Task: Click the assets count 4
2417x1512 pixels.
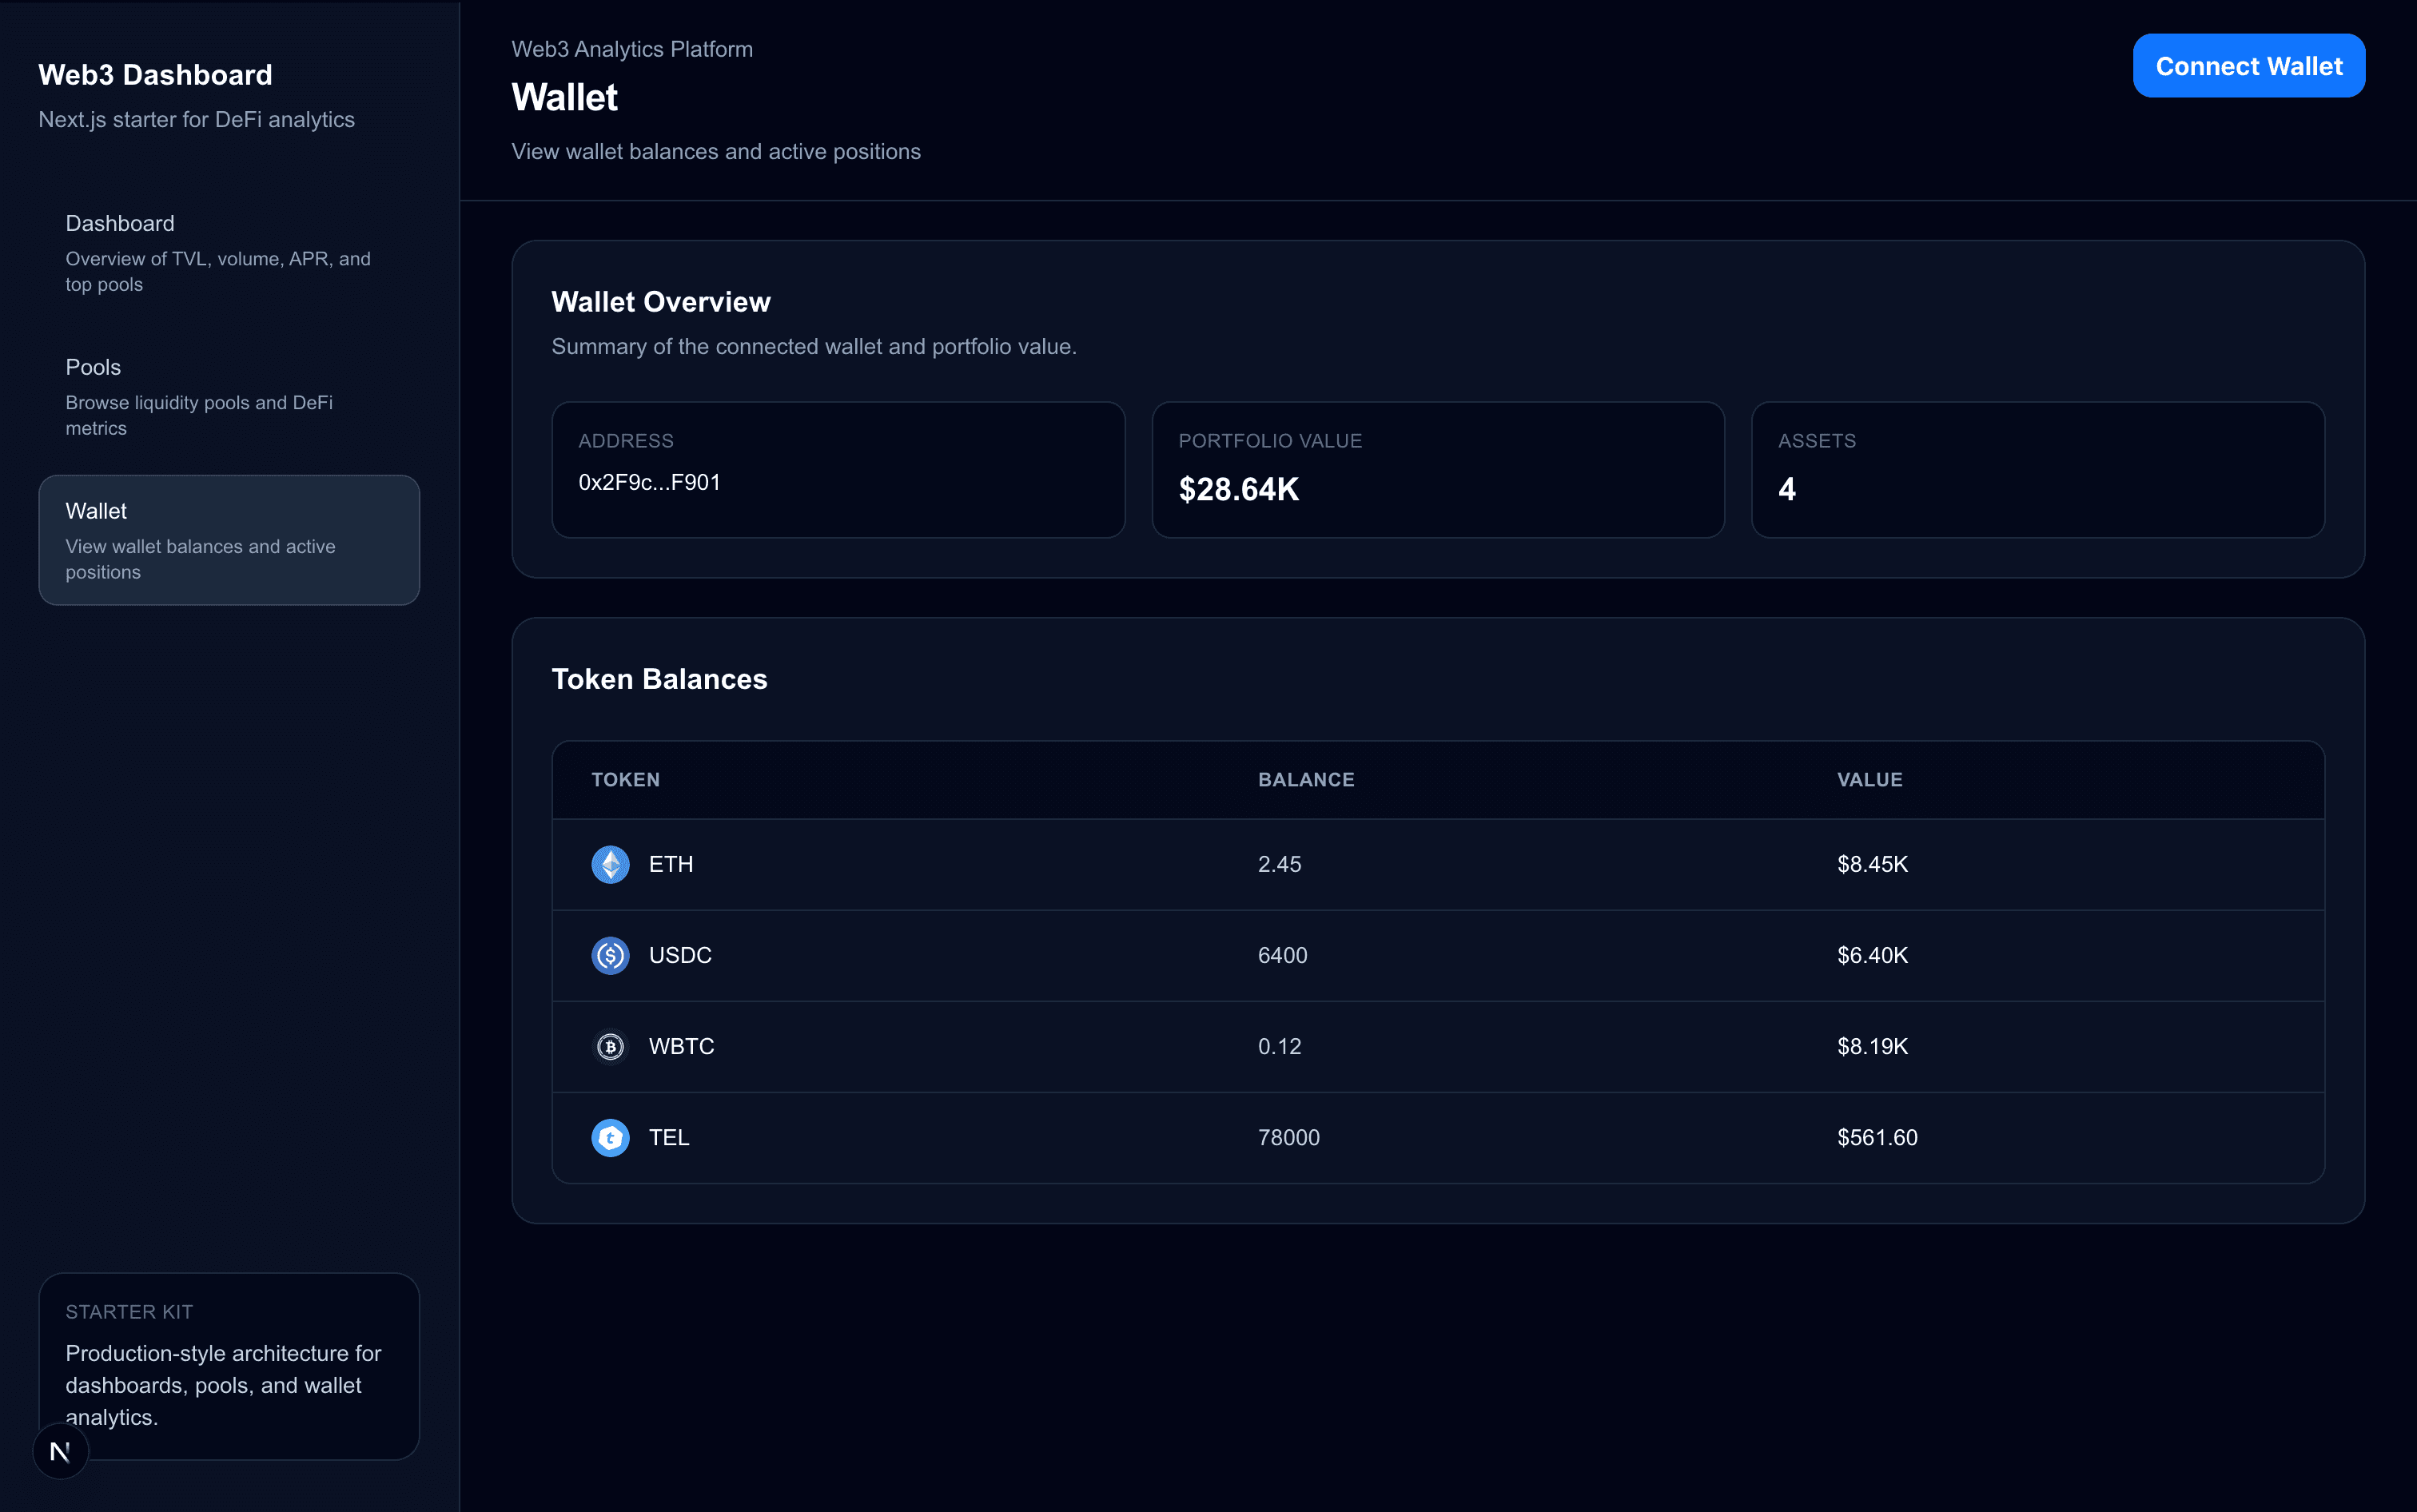Action: point(1786,489)
